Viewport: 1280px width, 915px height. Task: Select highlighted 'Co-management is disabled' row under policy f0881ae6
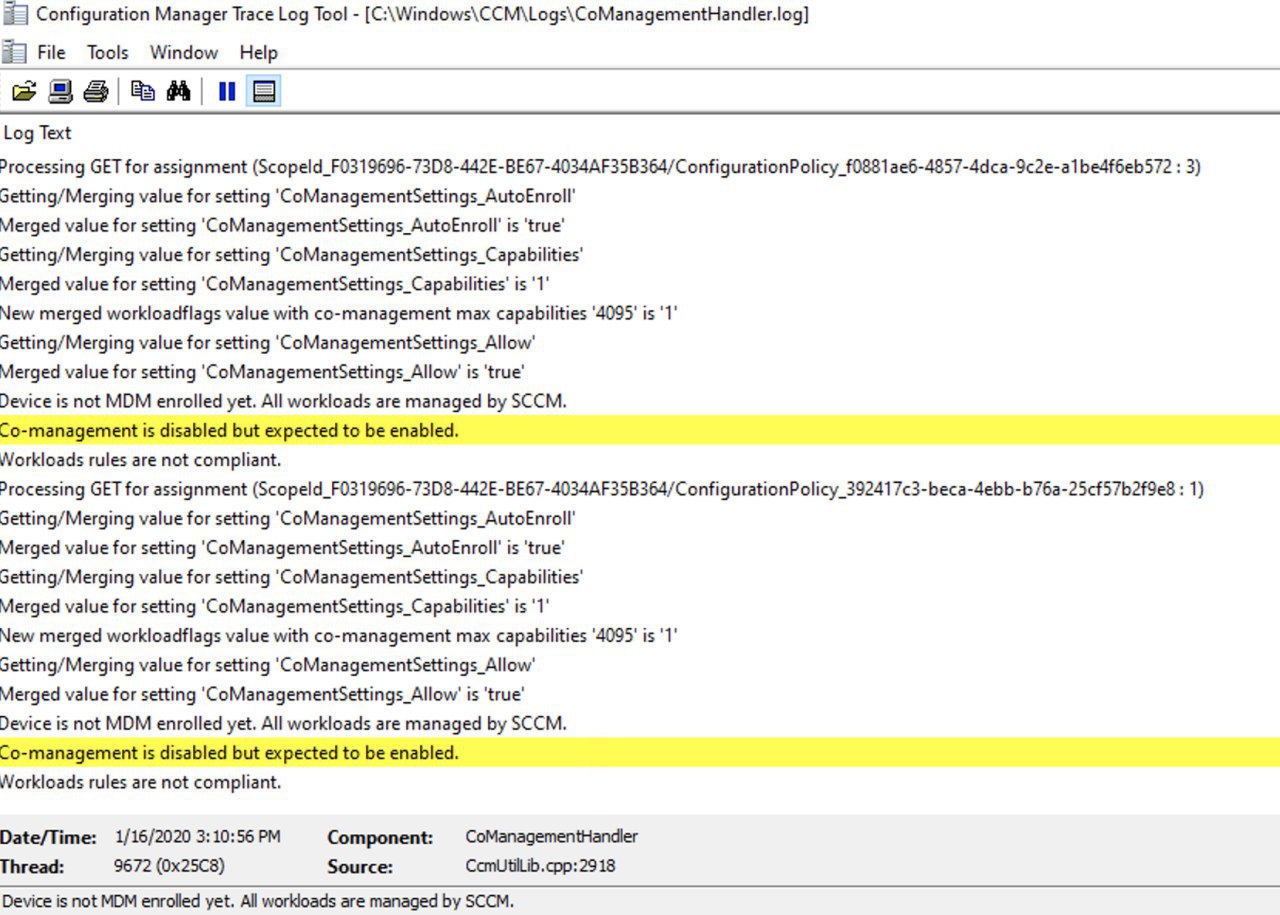tap(640, 430)
